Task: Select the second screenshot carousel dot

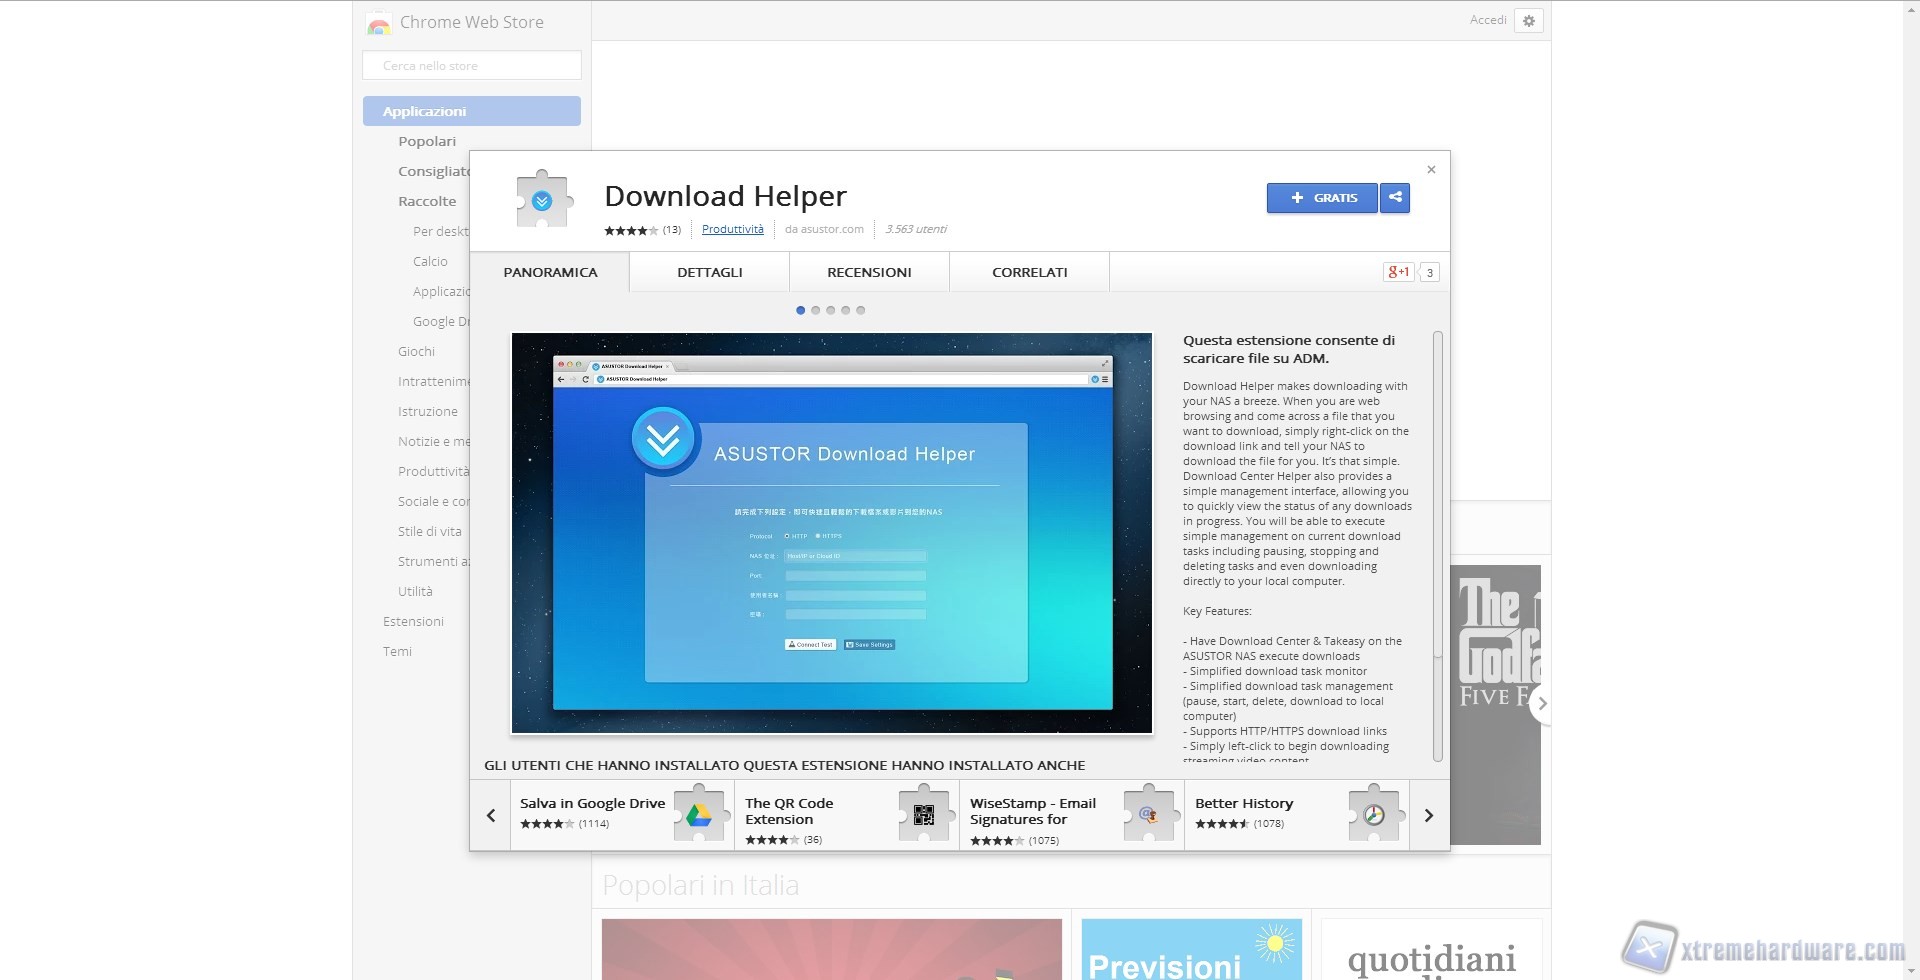Action: click(816, 310)
